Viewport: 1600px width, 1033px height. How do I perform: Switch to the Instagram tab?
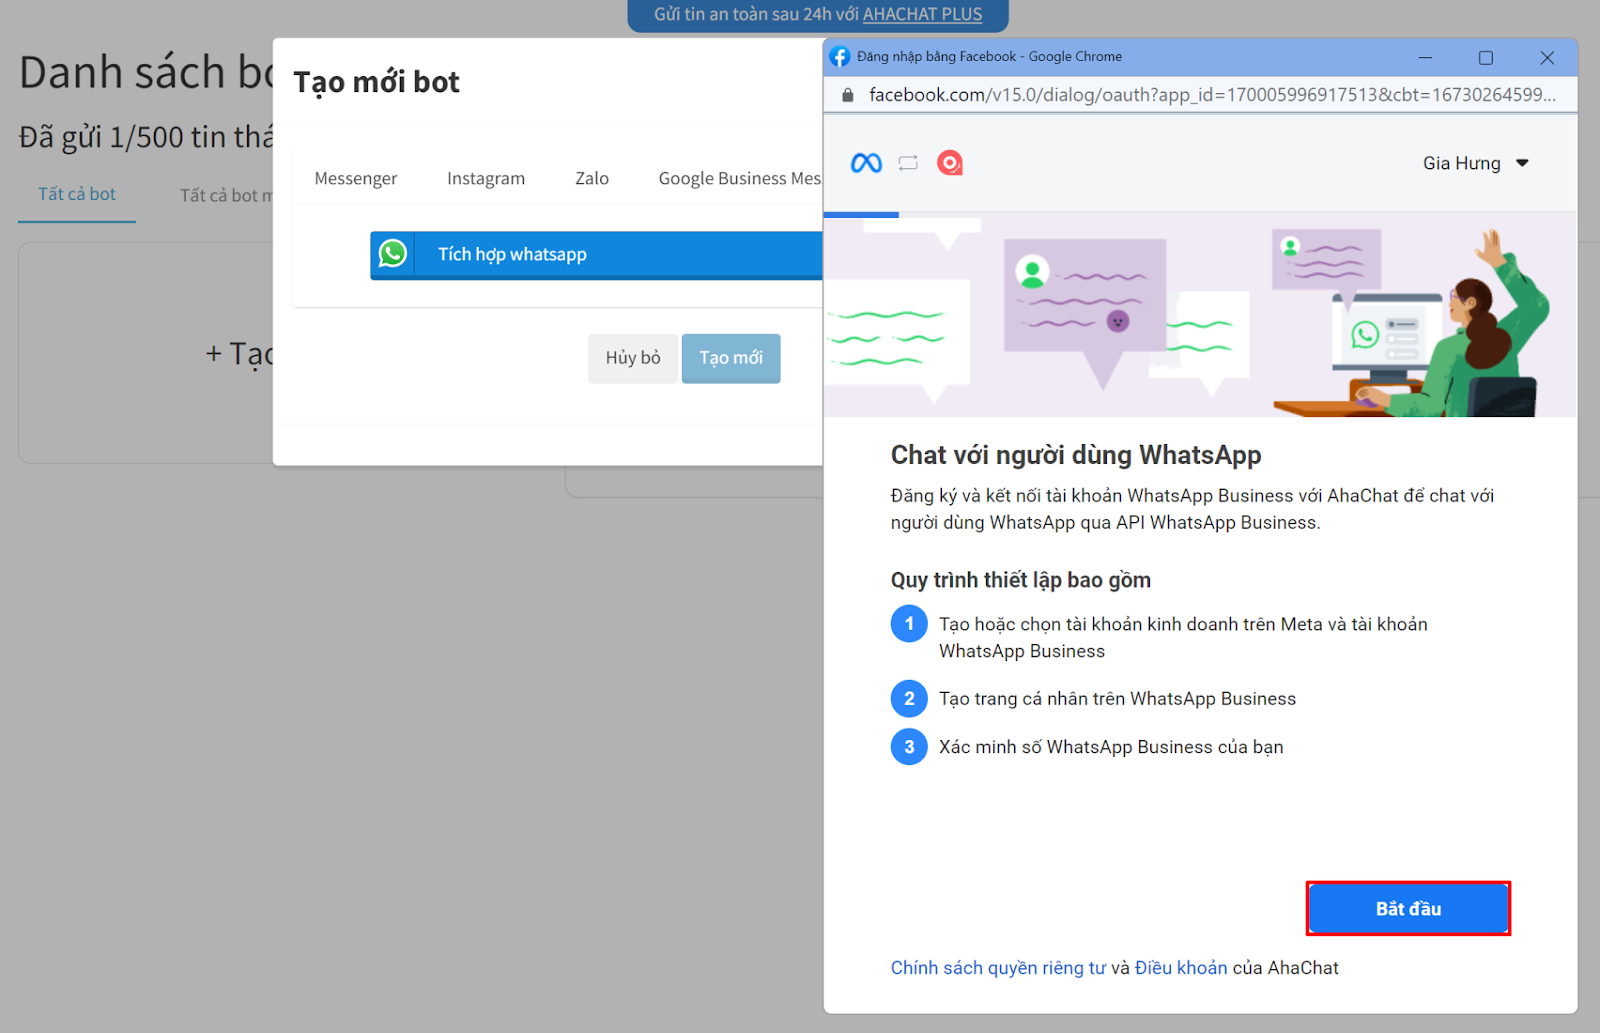486,178
